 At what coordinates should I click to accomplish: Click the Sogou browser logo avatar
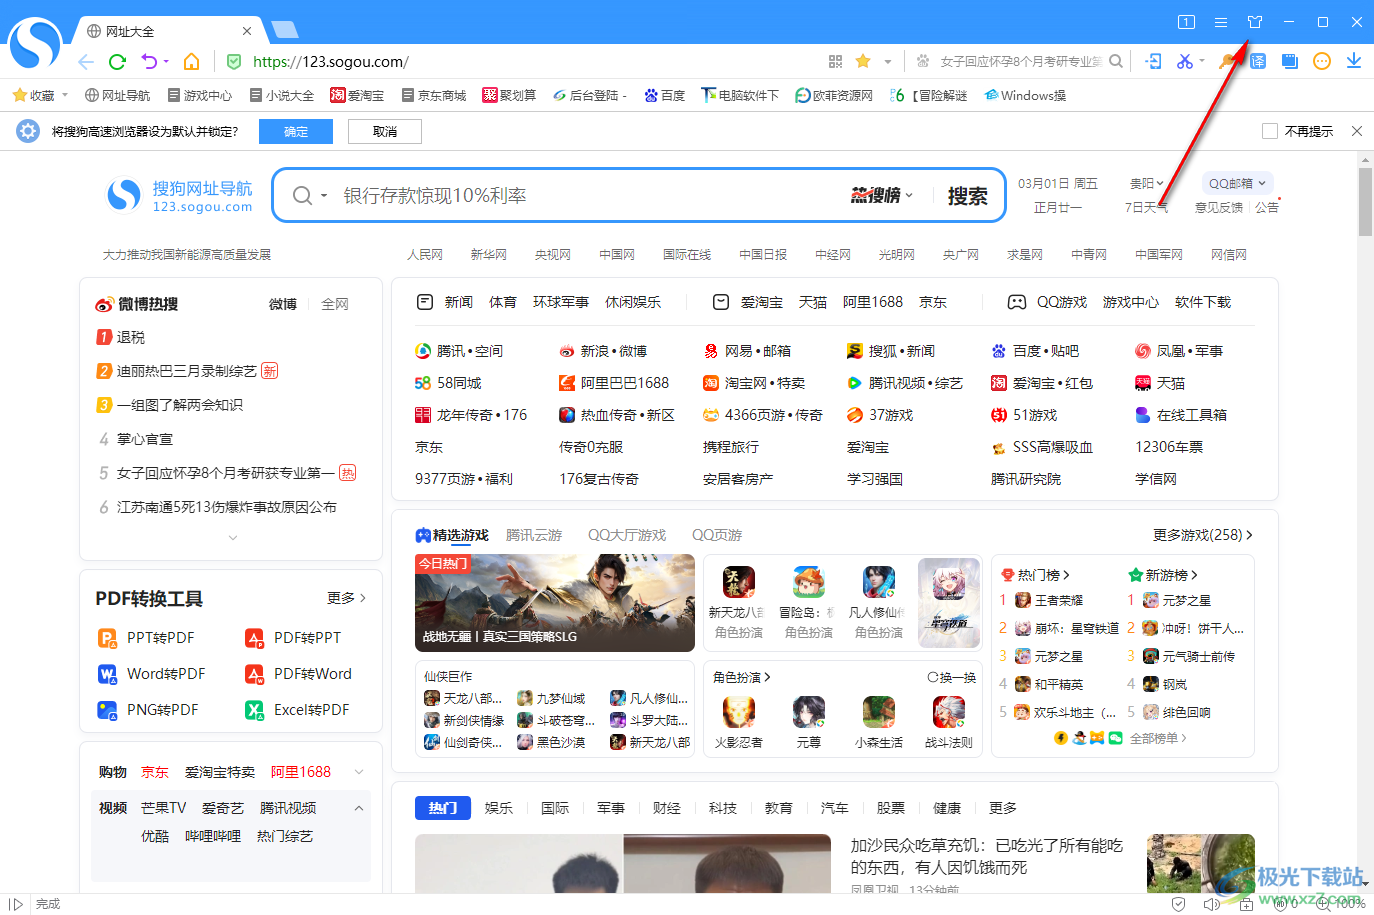[35, 45]
